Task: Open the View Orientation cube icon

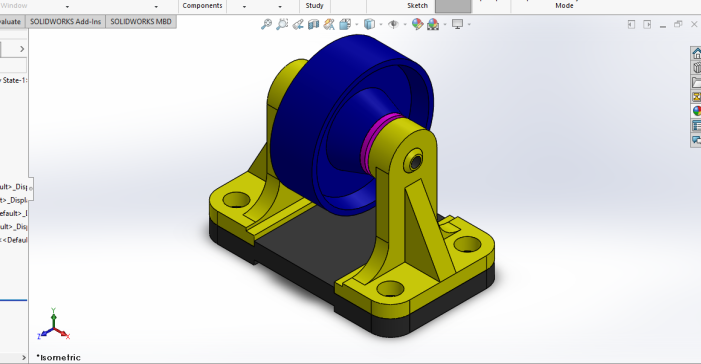Action: (x=345, y=24)
